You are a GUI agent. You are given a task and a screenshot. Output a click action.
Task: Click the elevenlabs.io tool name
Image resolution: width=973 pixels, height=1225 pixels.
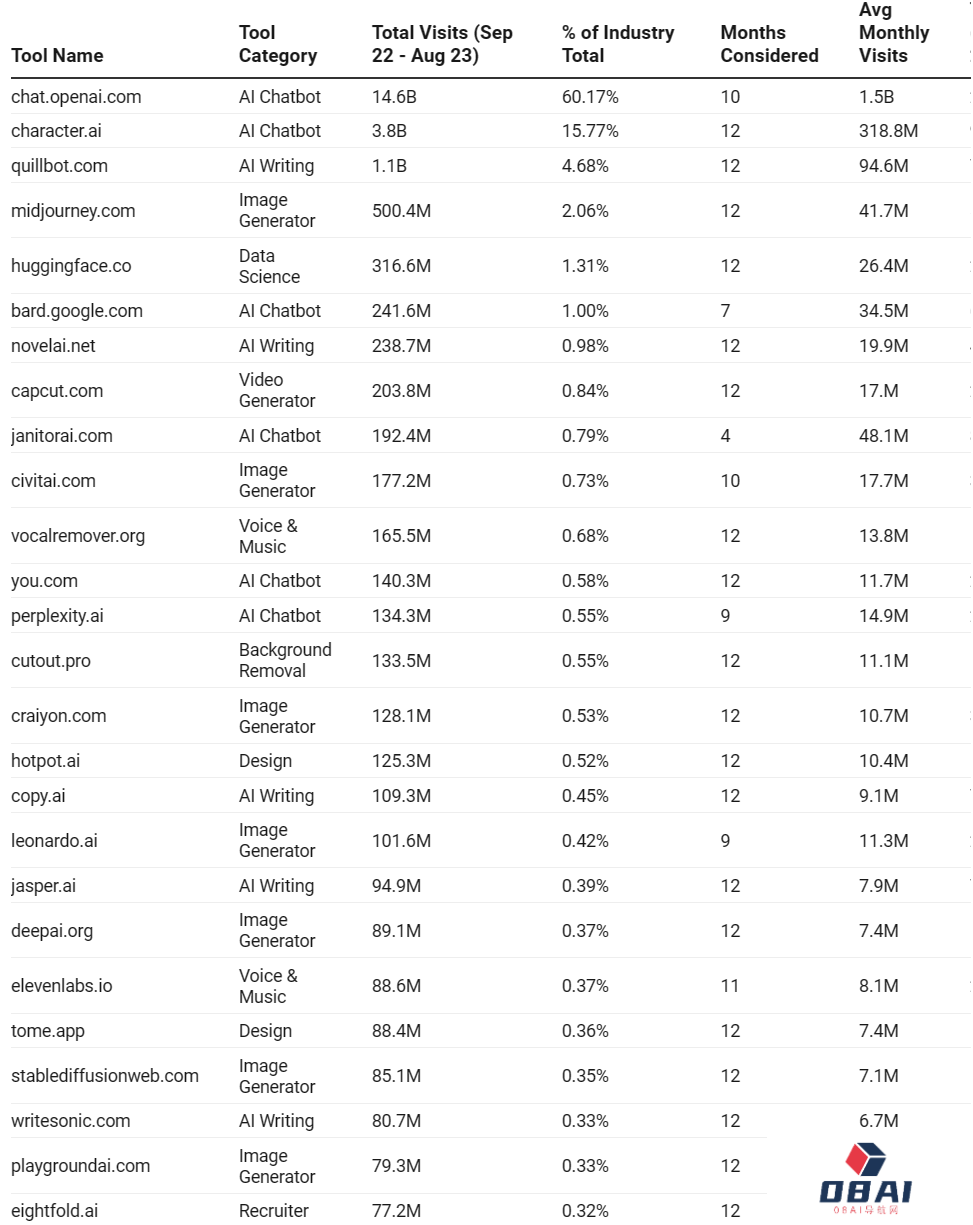pyautogui.click(x=62, y=986)
